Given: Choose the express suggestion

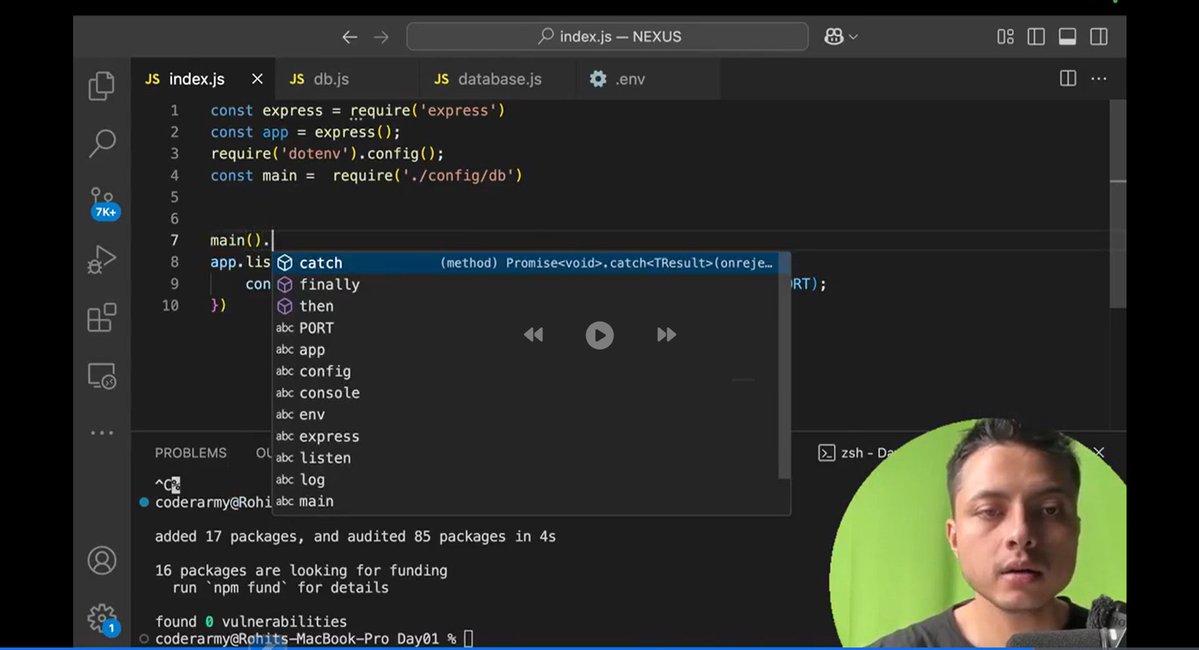Looking at the screenshot, I should [525, 437].
